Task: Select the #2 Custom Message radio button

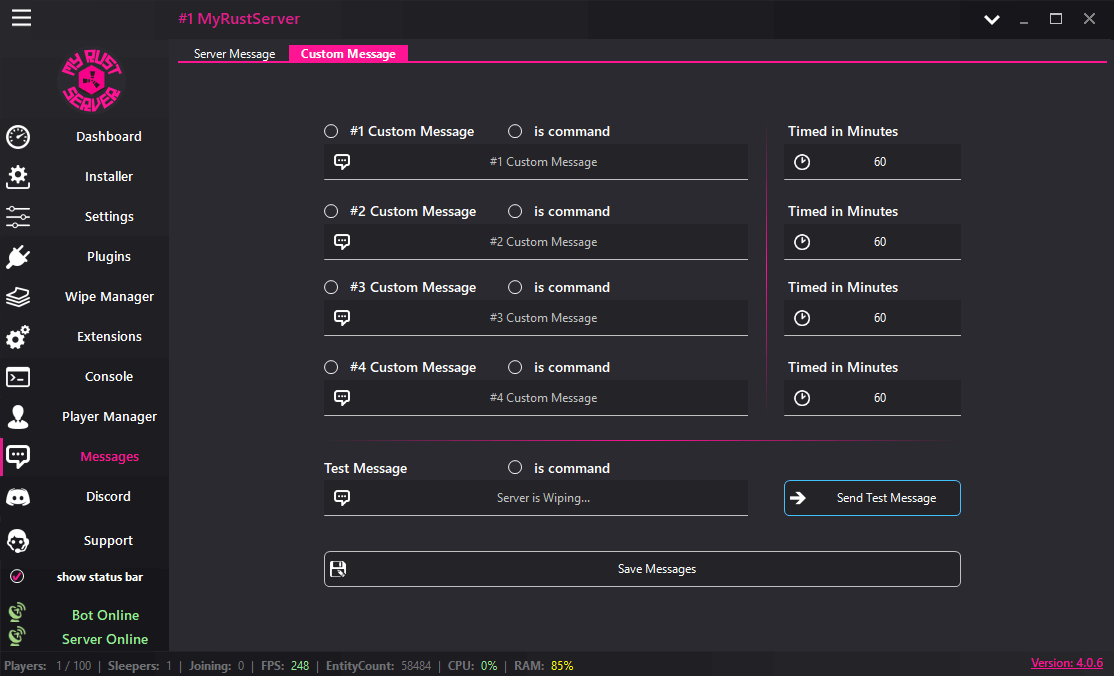Action: [x=331, y=211]
